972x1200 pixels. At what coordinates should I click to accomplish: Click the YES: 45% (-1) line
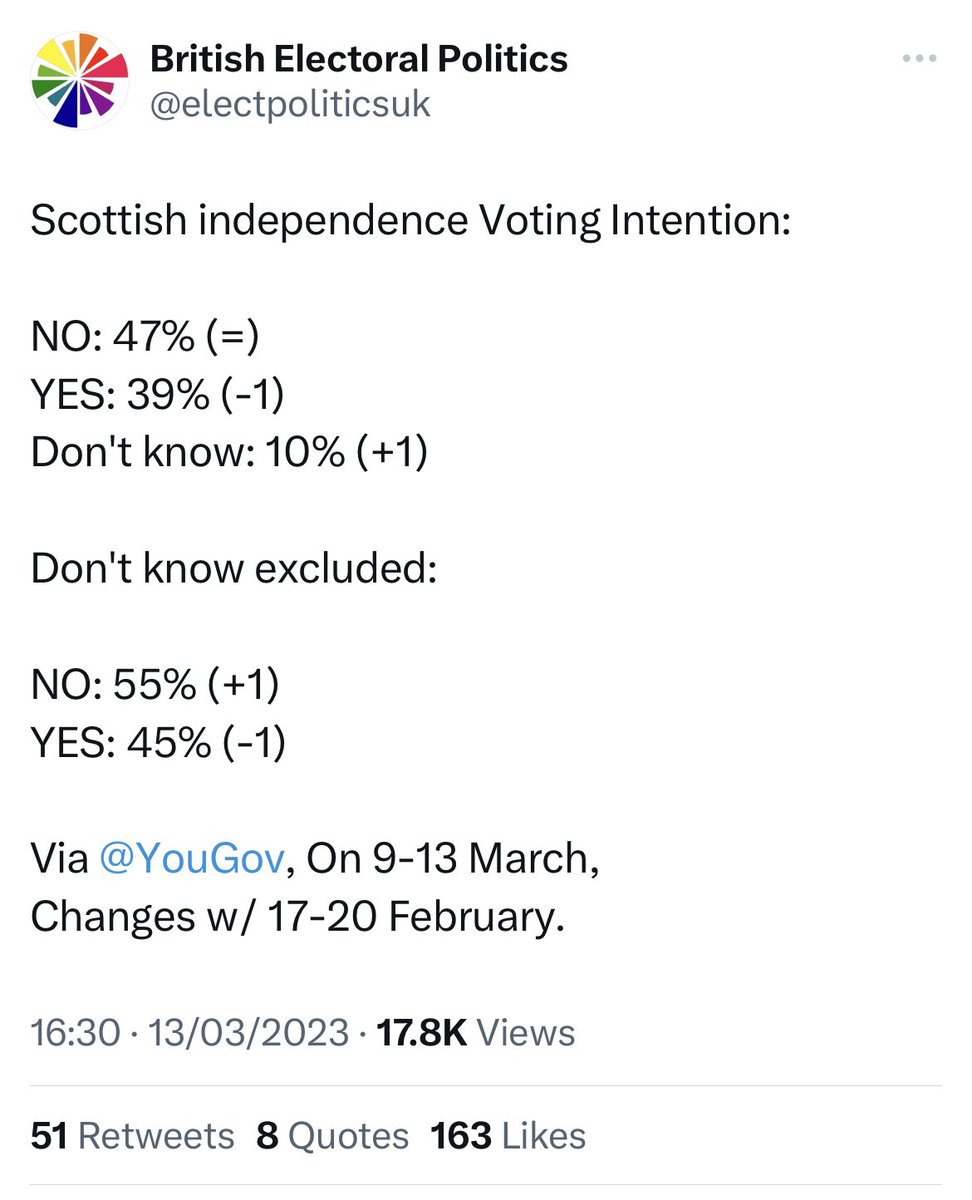coord(157,743)
